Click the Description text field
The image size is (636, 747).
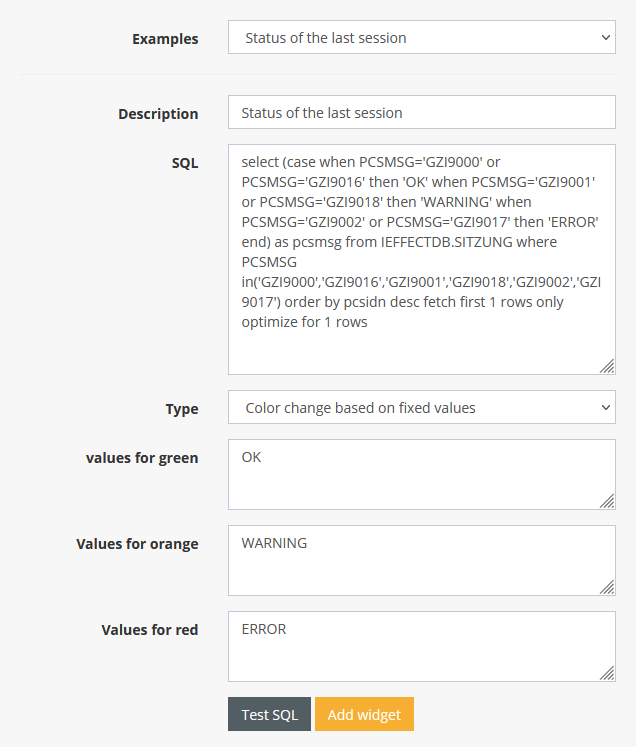click(x=421, y=113)
